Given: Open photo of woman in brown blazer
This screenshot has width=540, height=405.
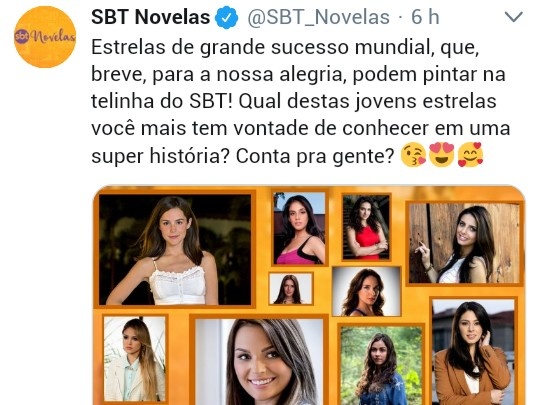Looking at the screenshot, I should click(x=474, y=352).
